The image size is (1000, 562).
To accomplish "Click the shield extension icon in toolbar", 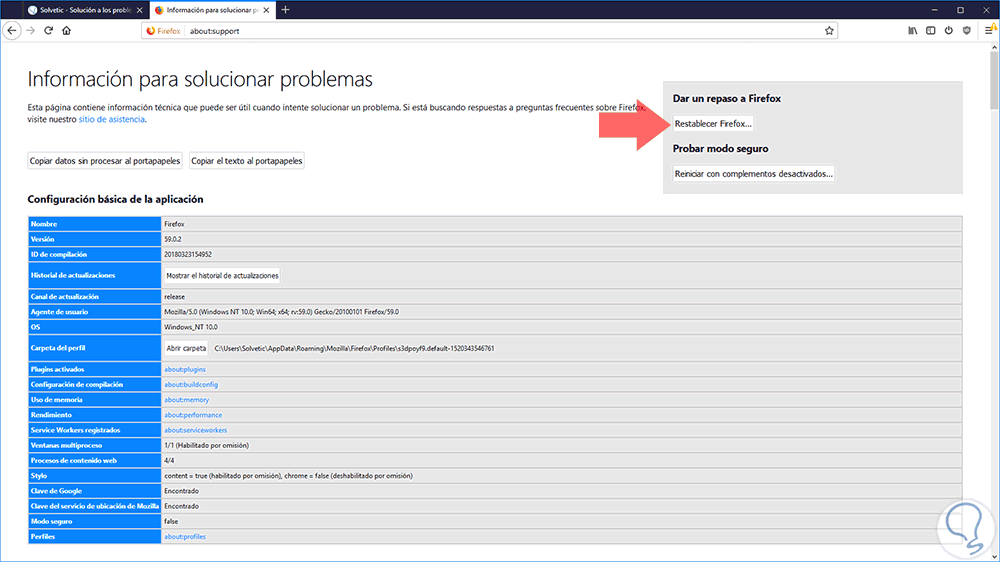I will [x=967, y=31].
